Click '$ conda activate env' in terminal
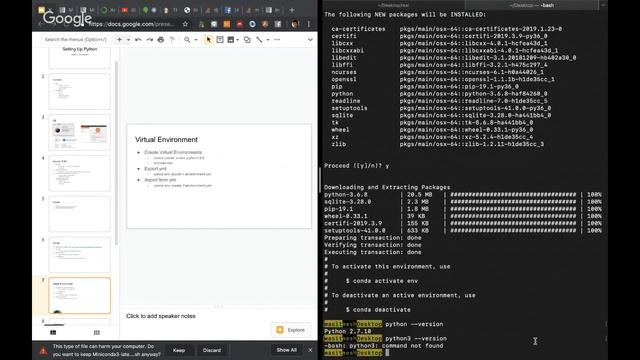 [x=382, y=281]
